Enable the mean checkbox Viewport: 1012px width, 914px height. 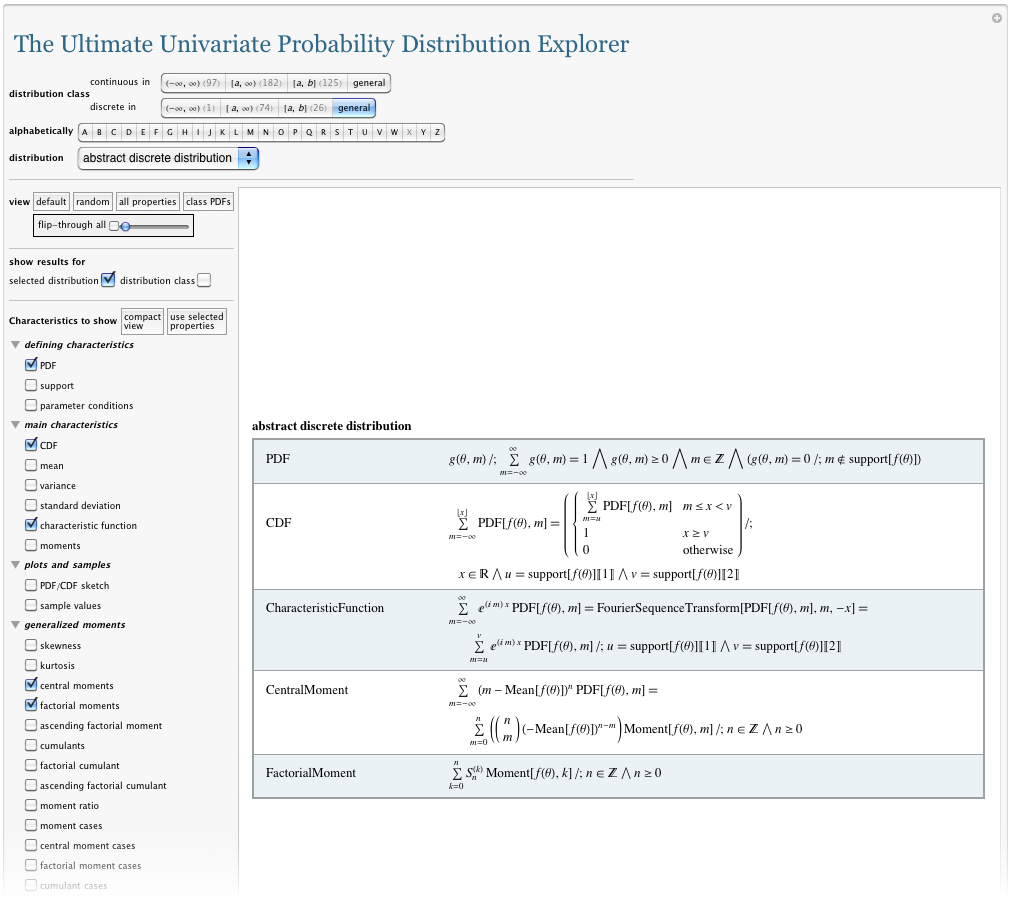click(x=31, y=465)
